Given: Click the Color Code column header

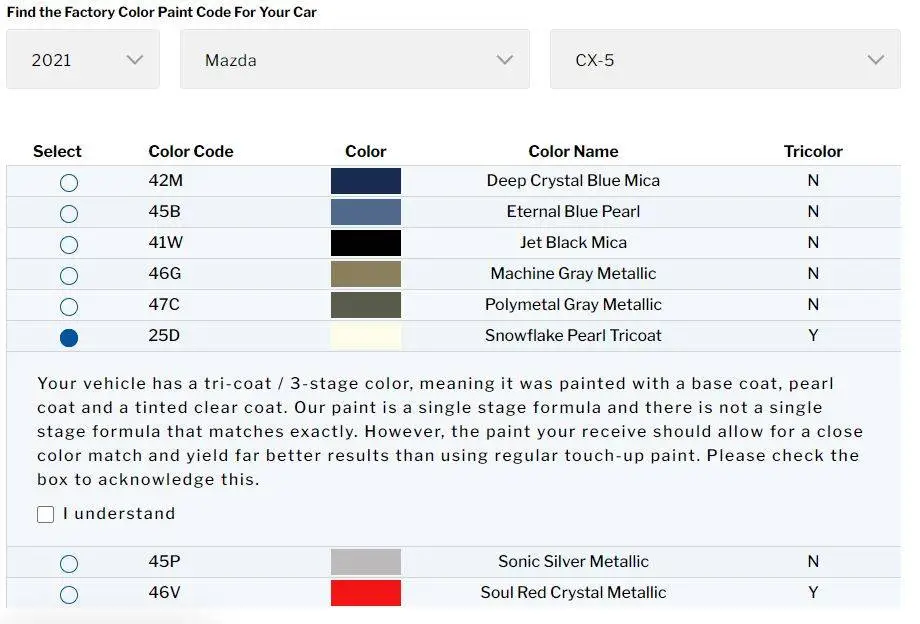Looking at the screenshot, I should (191, 152).
